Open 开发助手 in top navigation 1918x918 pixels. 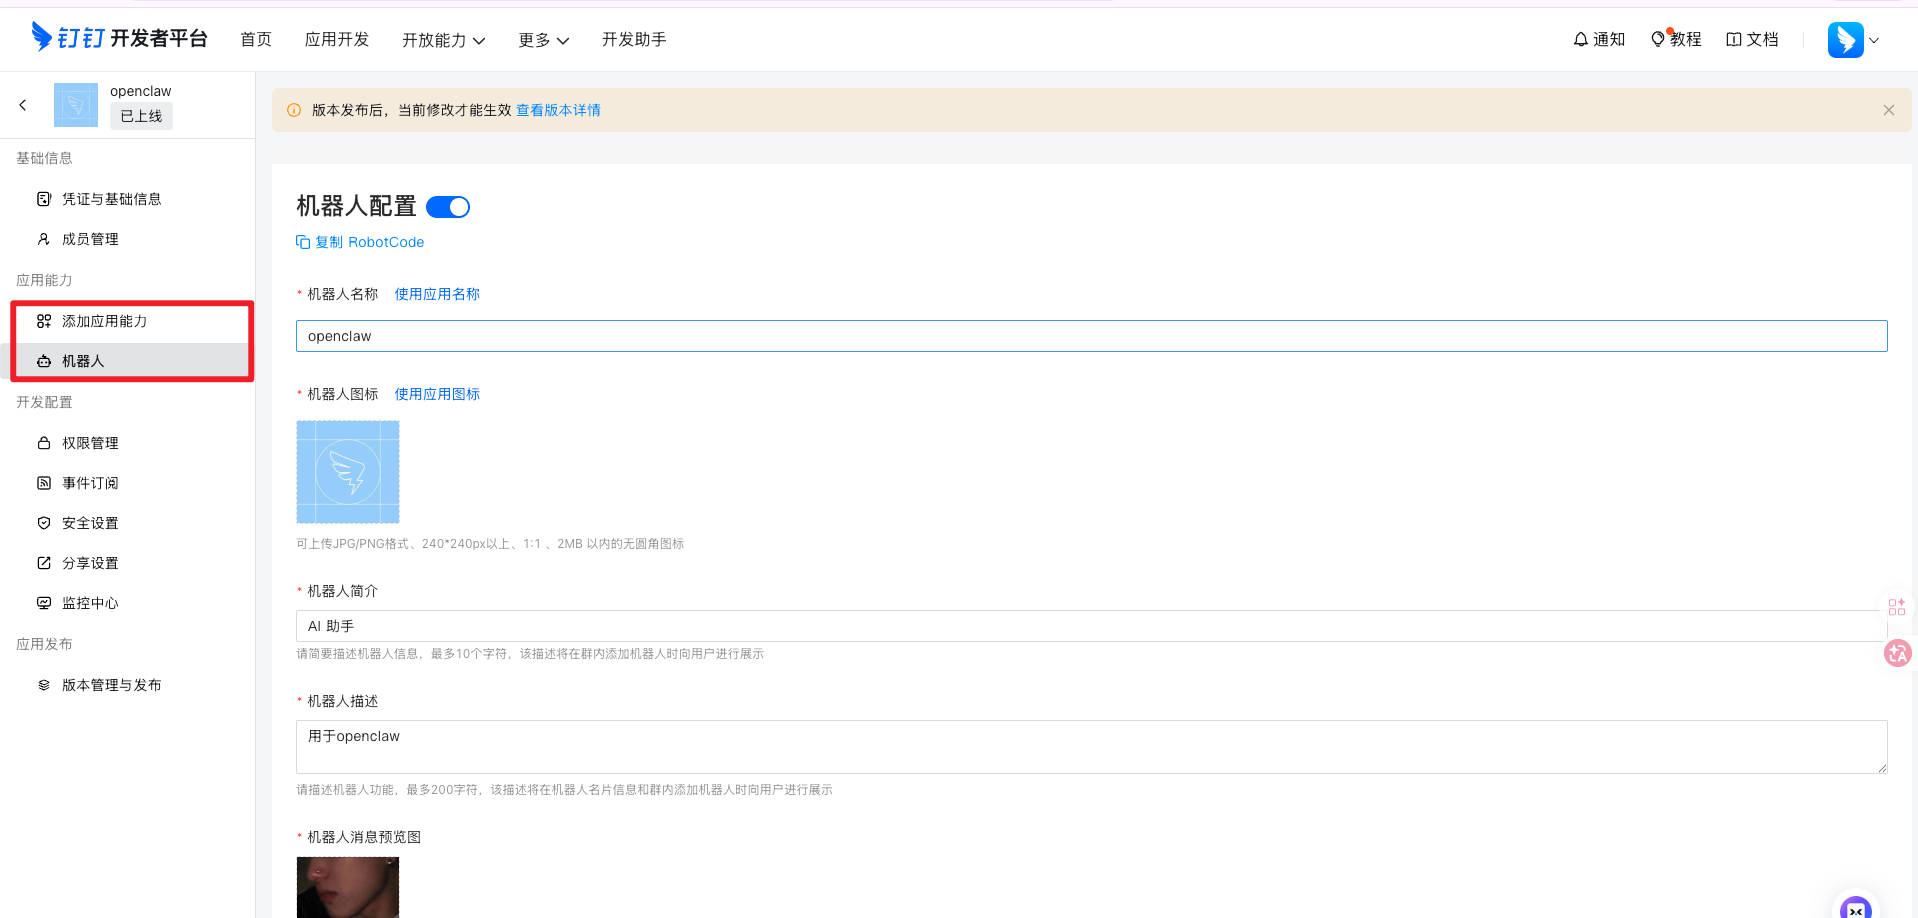click(634, 40)
